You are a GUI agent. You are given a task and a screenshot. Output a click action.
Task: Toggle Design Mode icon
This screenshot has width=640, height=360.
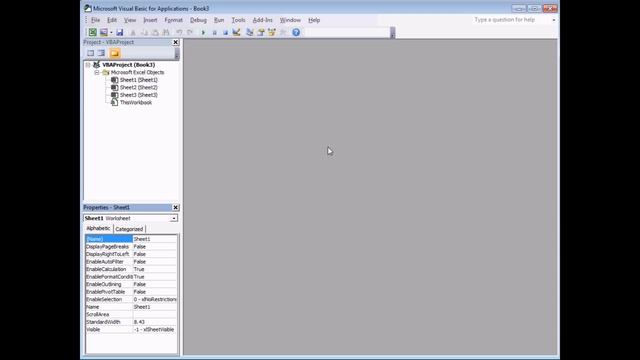(236, 32)
